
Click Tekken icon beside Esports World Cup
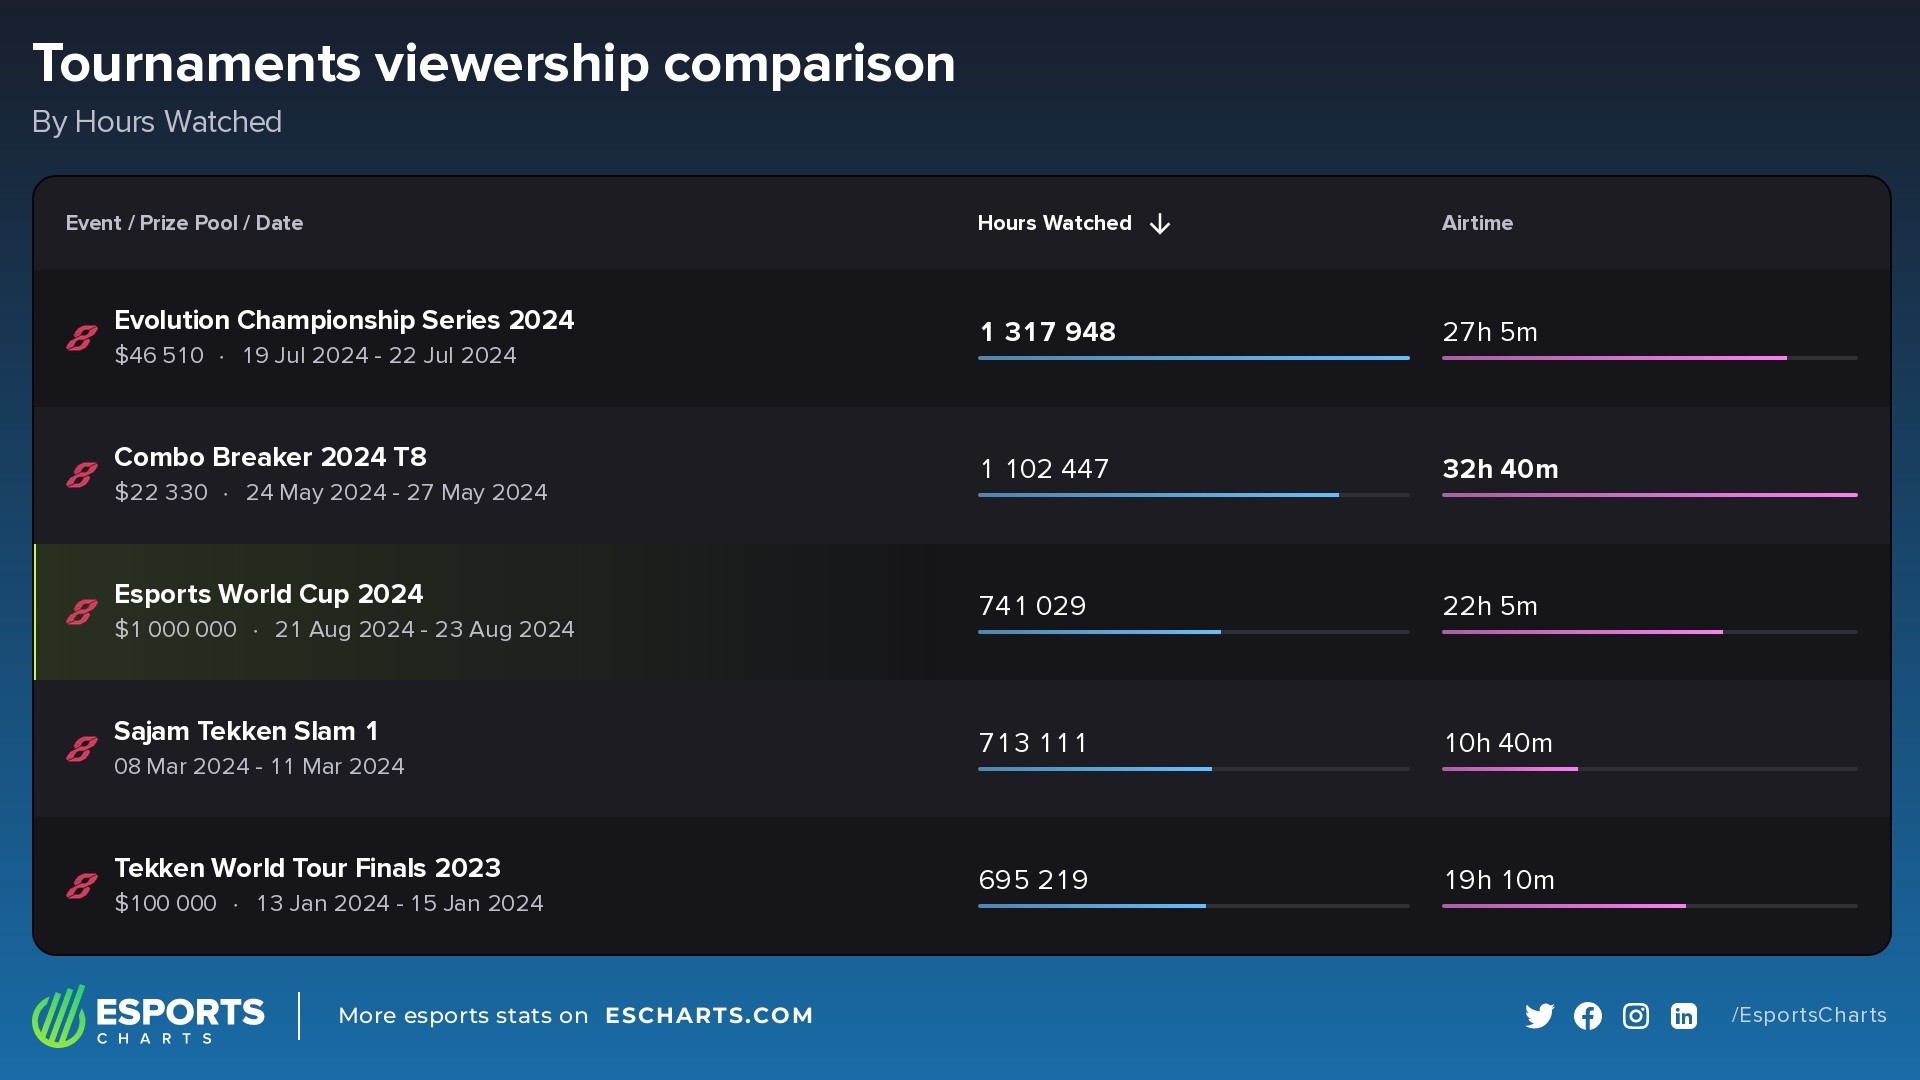(82, 612)
